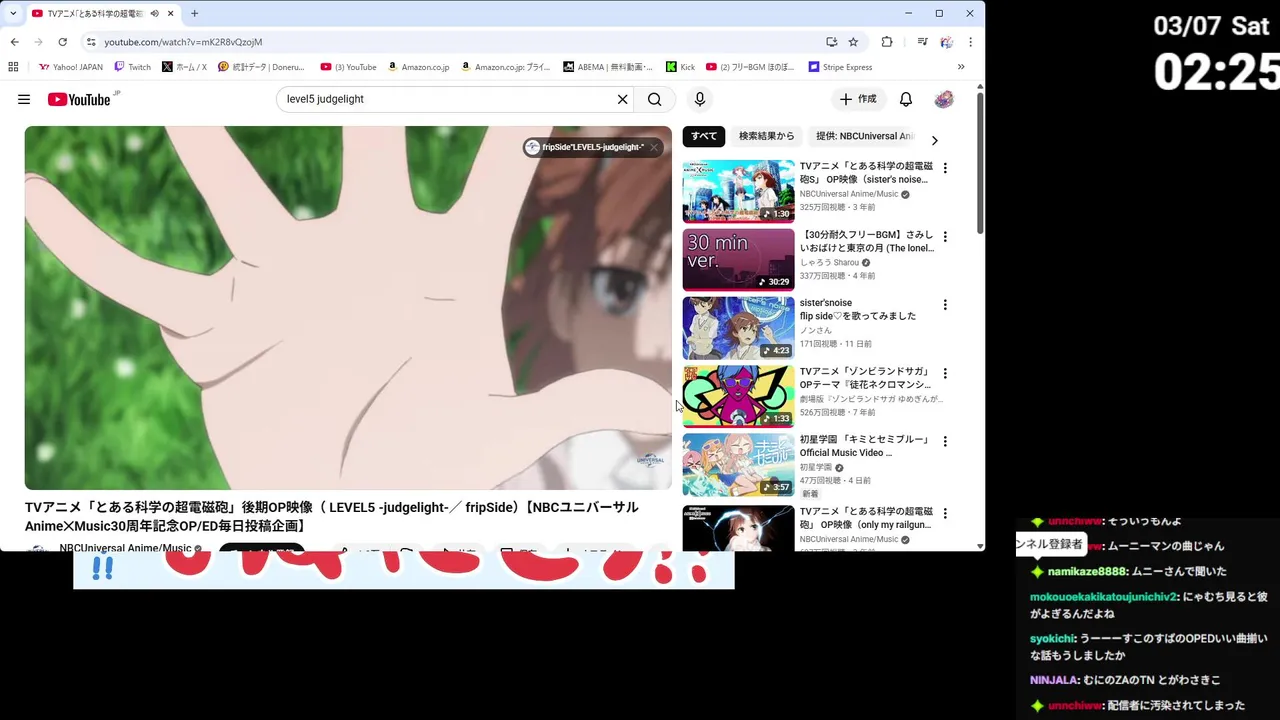Go to YouTube home via the logo

click(x=79, y=99)
